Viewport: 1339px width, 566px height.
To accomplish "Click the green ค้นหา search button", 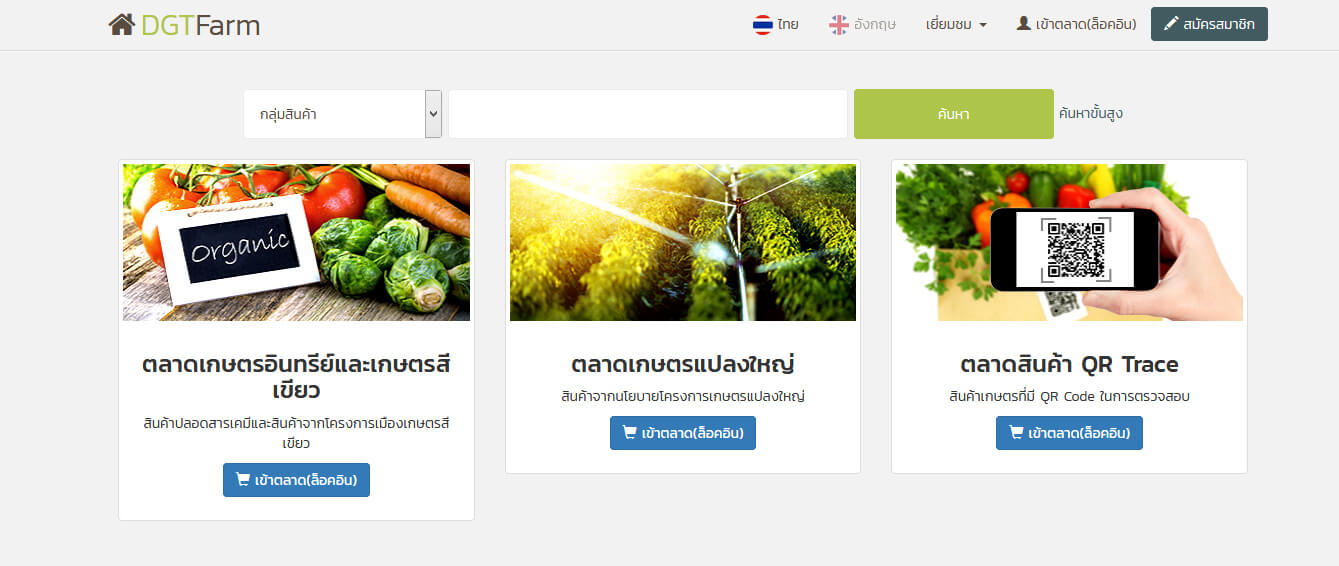I will [x=953, y=114].
